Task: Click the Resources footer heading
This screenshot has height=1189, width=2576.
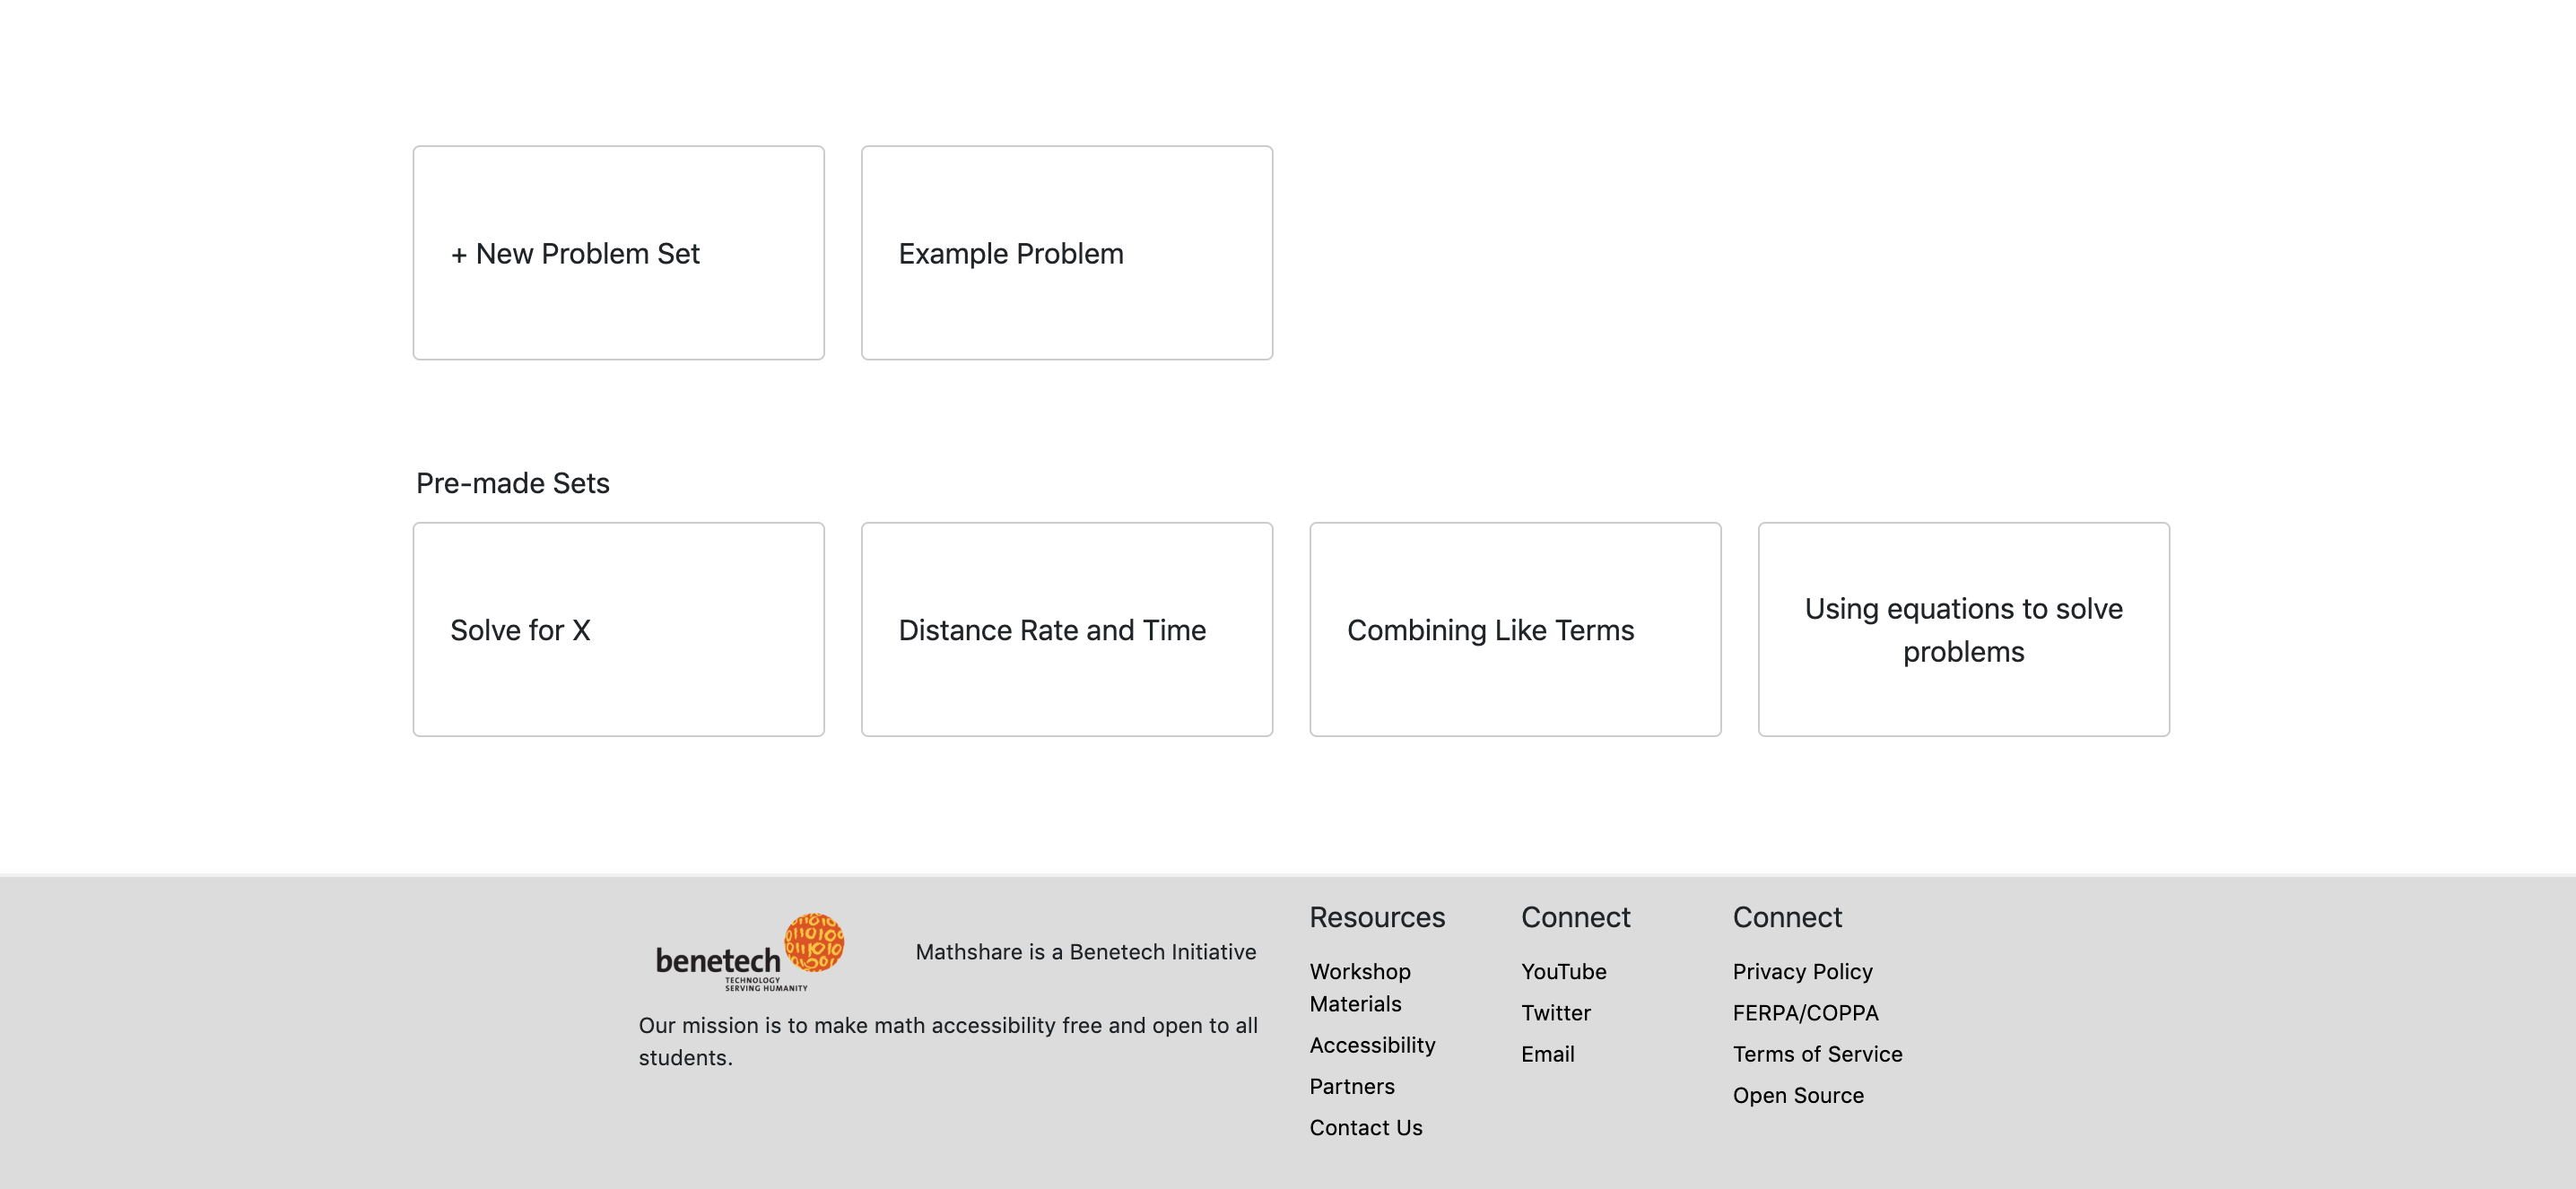Action: tap(1377, 917)
